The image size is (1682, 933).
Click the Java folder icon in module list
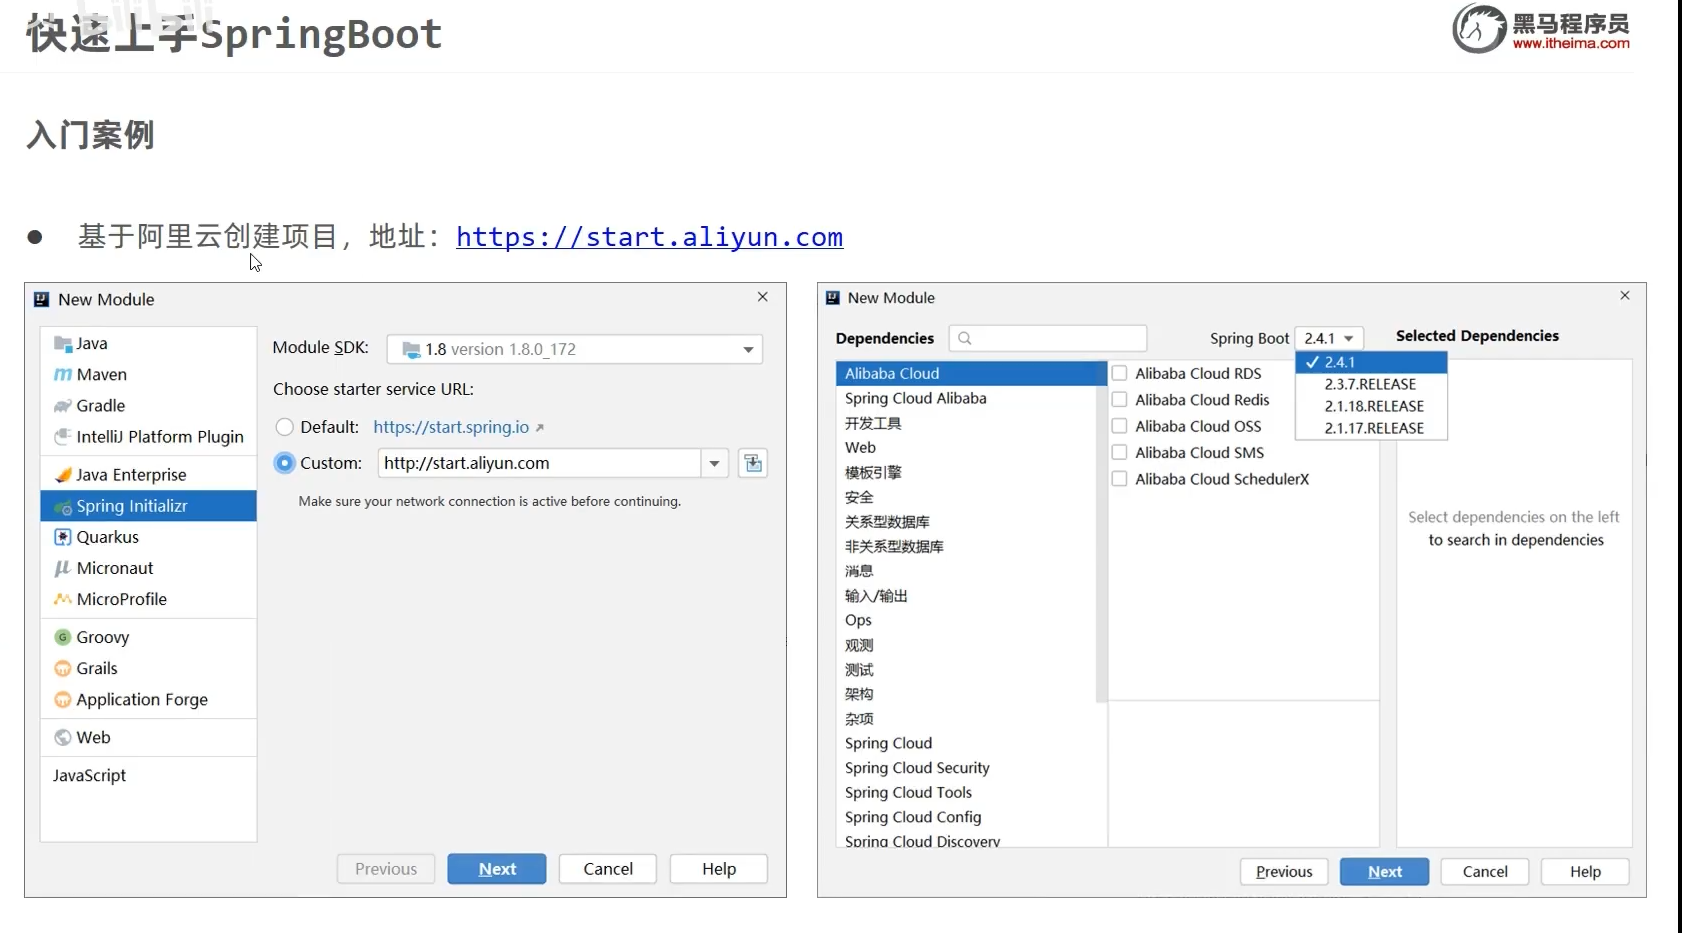(x=63, y=344)
